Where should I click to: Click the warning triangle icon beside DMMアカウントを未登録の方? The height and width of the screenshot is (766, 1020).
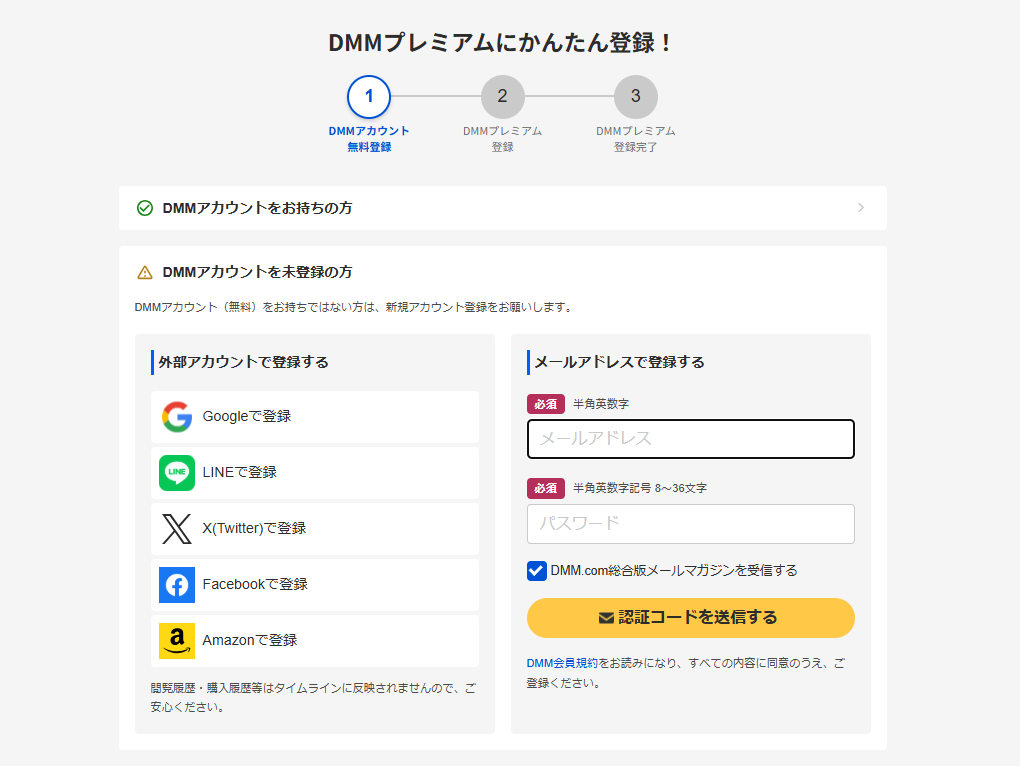[x=145, y=272]
